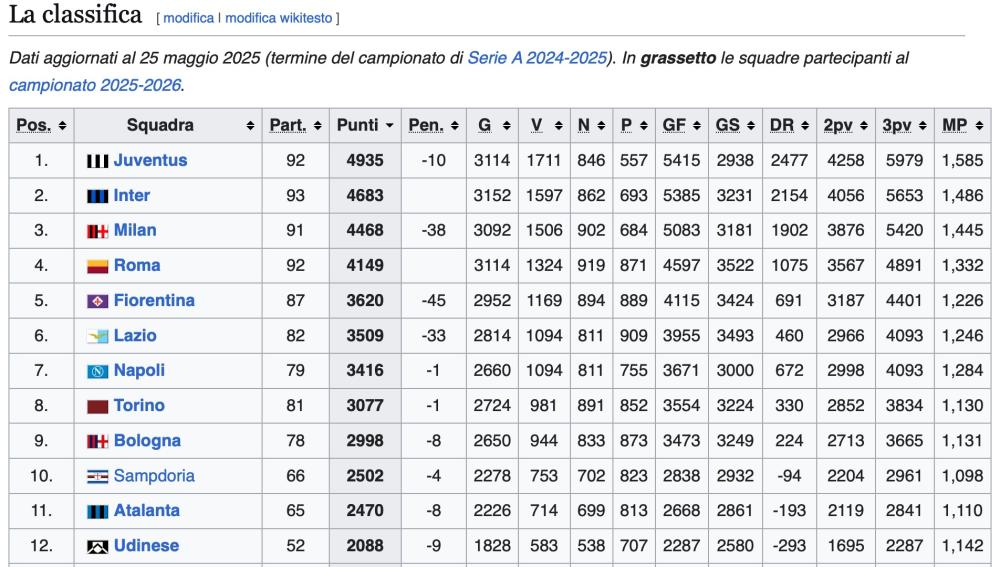Sort table by Pos. column

point(39,126)
